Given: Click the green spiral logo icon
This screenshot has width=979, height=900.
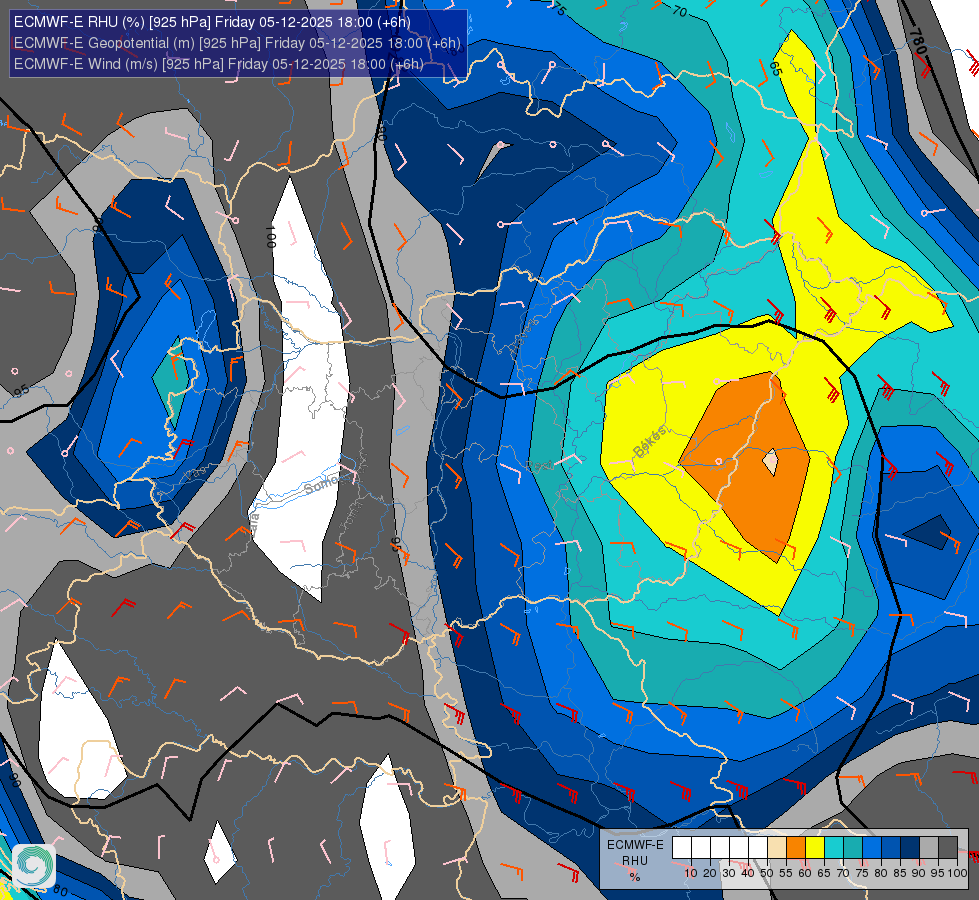Looking at the screenshot, I should coord(34,865).
